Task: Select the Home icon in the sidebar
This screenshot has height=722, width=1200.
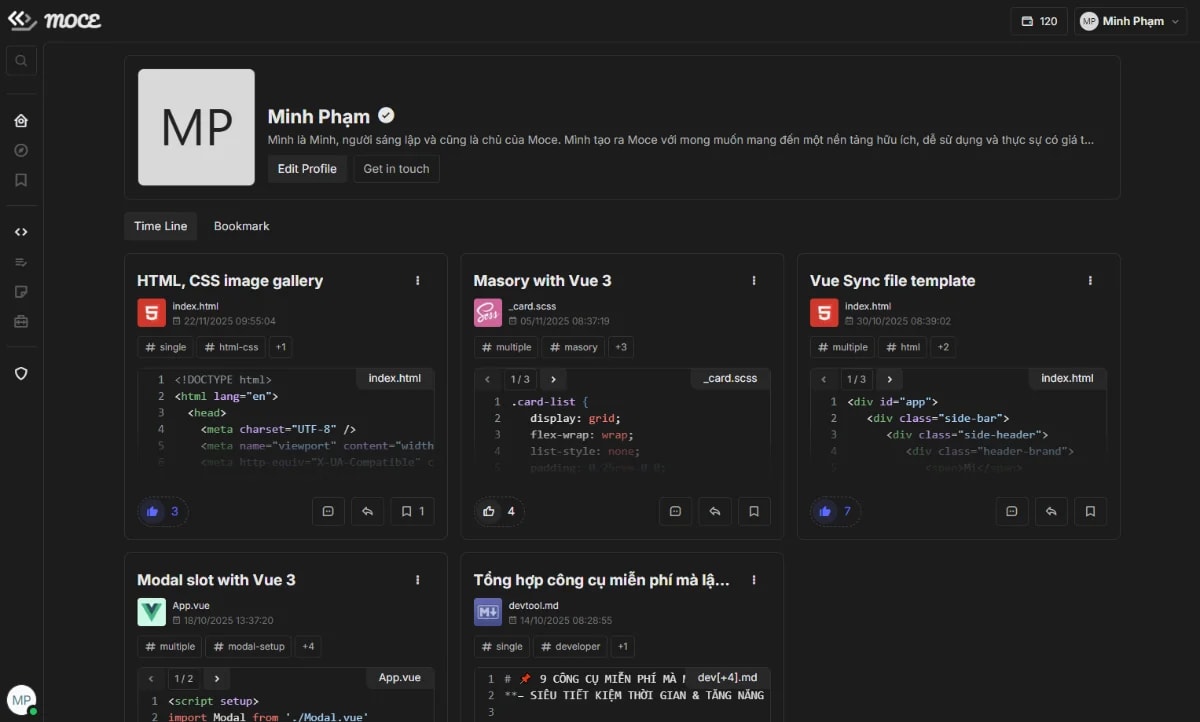Action: coord(21,120)
